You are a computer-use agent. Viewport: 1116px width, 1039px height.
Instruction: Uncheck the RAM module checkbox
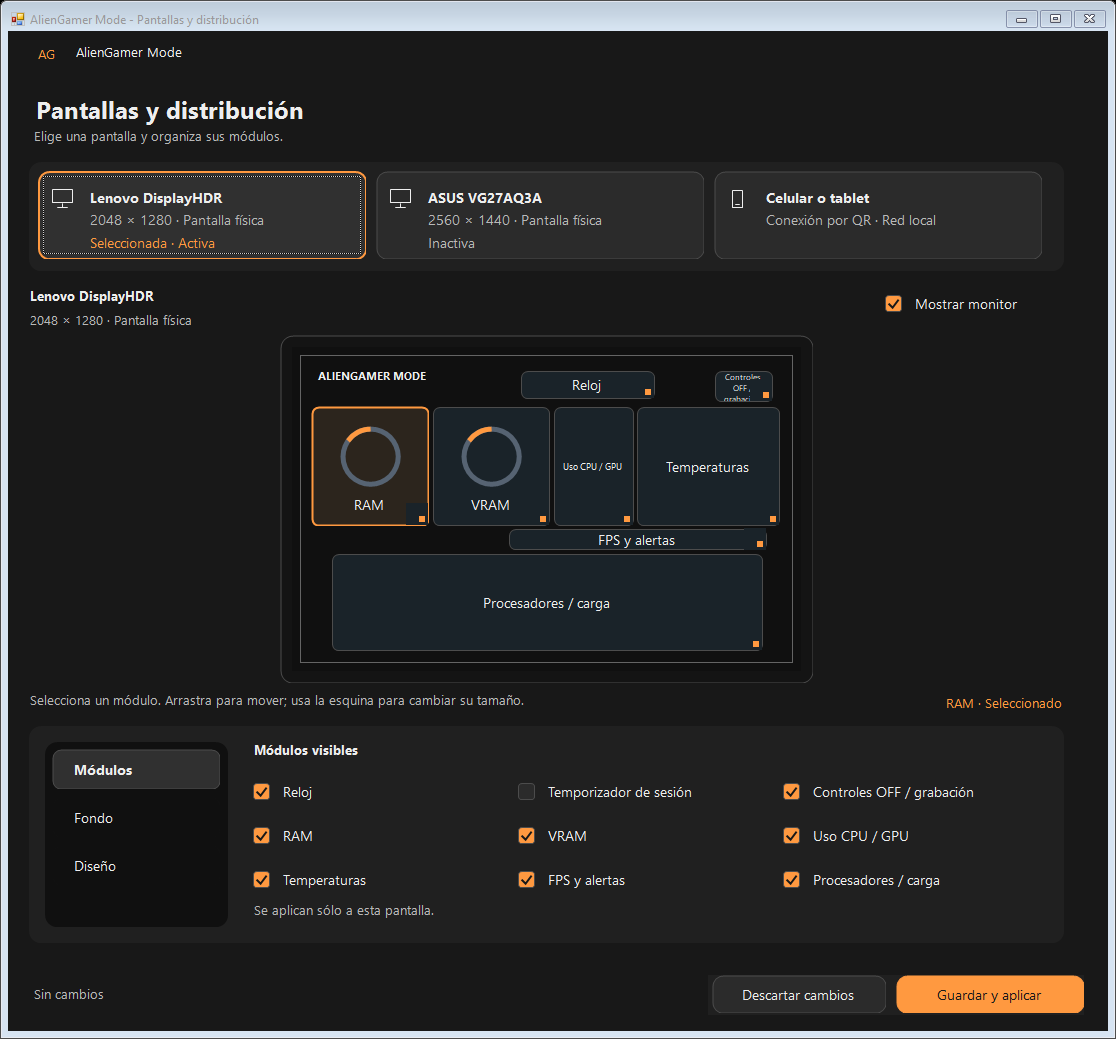click(262, 835)
